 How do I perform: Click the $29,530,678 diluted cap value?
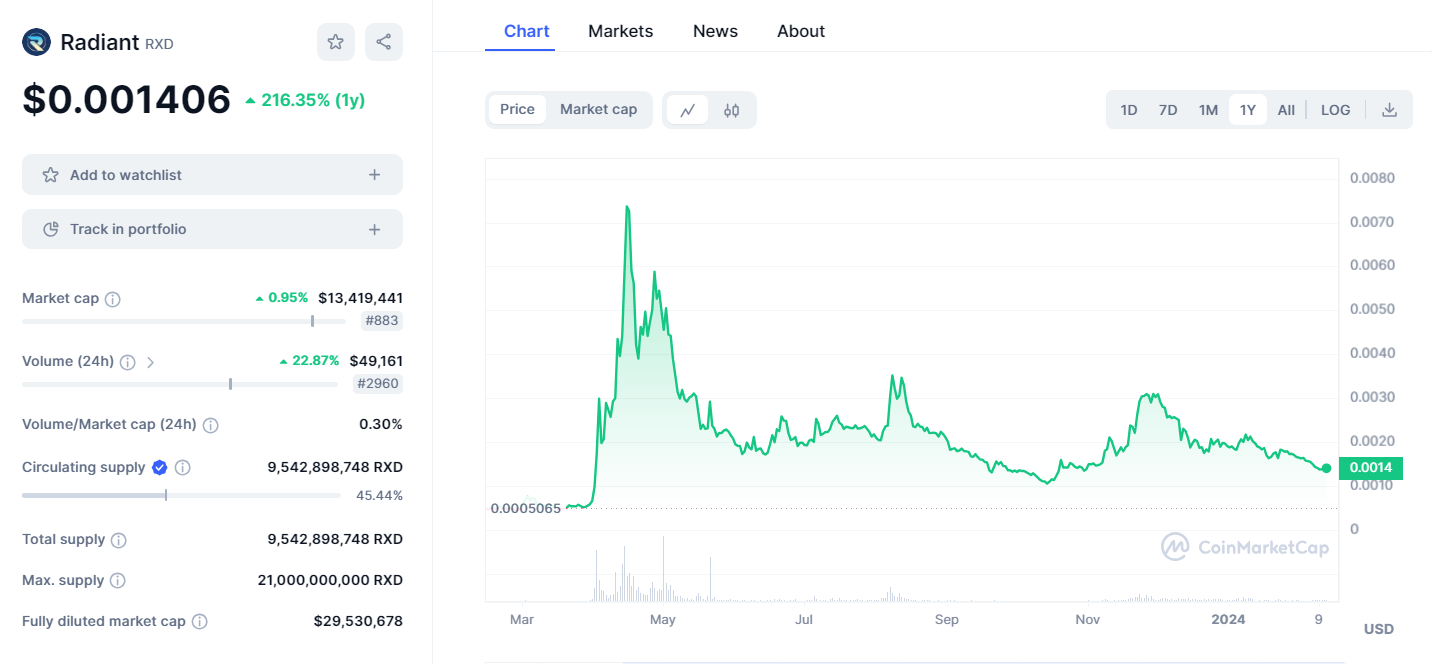tap(358, 621)
